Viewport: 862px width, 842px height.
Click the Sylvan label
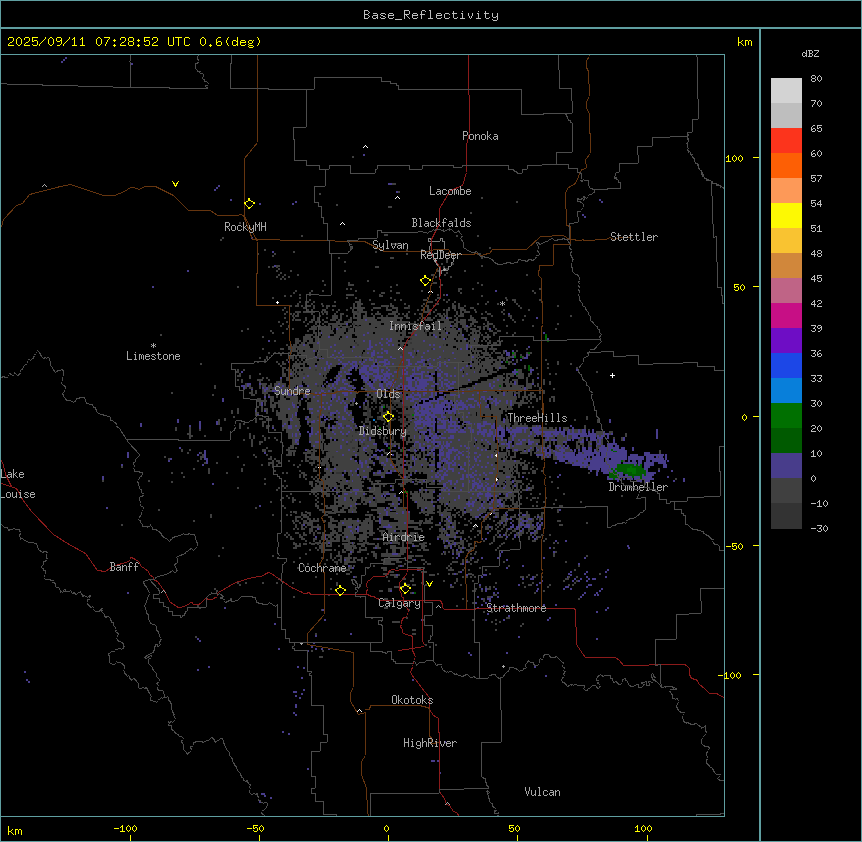point(390,245)
